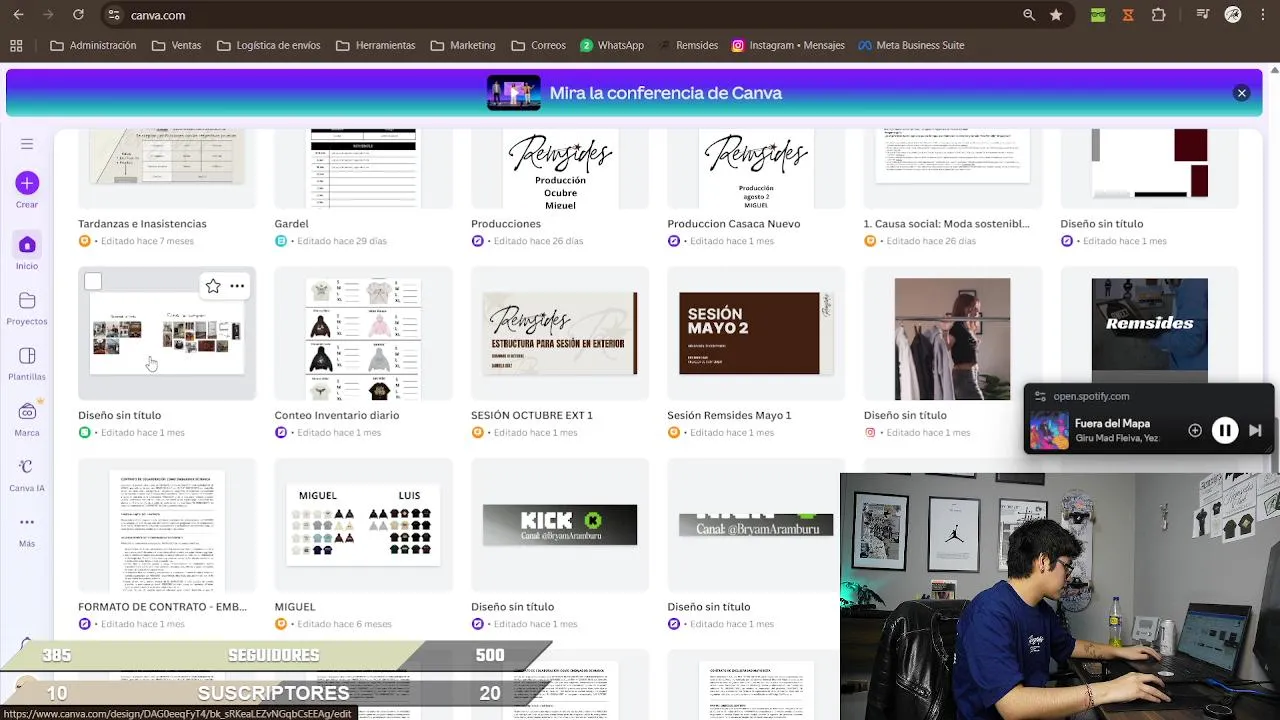
Task: Click the SESIÓN OCTUBRE EXT 1 title
Action: [x=532, y=415]
